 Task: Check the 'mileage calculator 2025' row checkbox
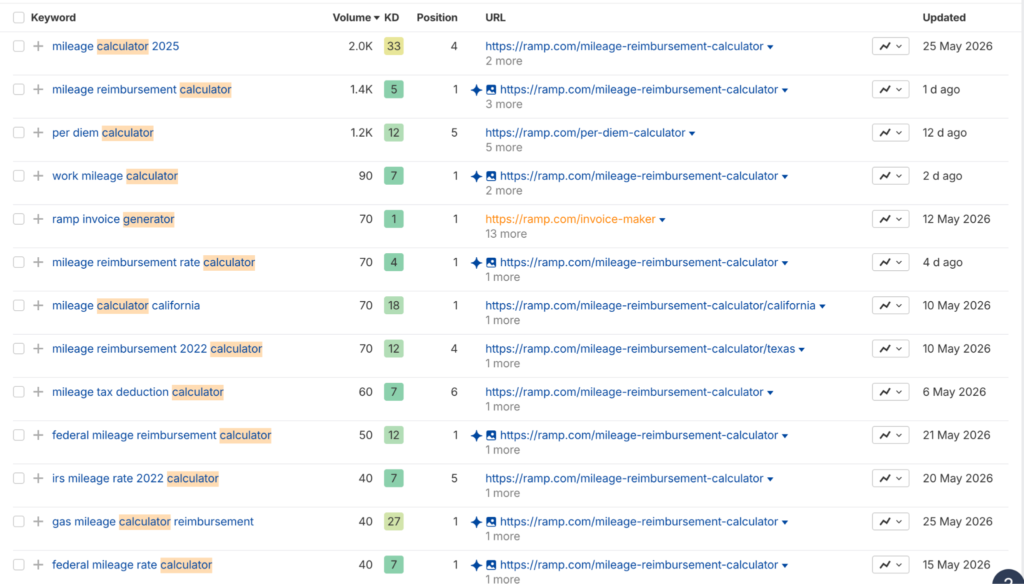click(x=18, y=46)
